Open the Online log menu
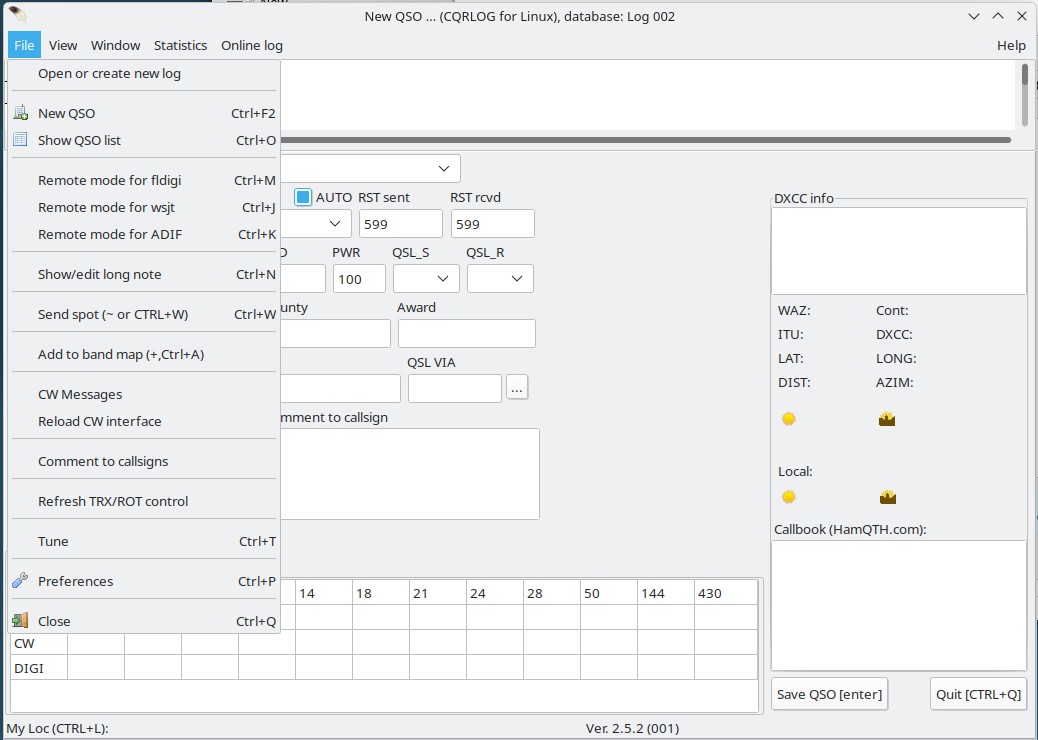The width and height of the screenshot is (1038, 740). (x=252, y=45)
